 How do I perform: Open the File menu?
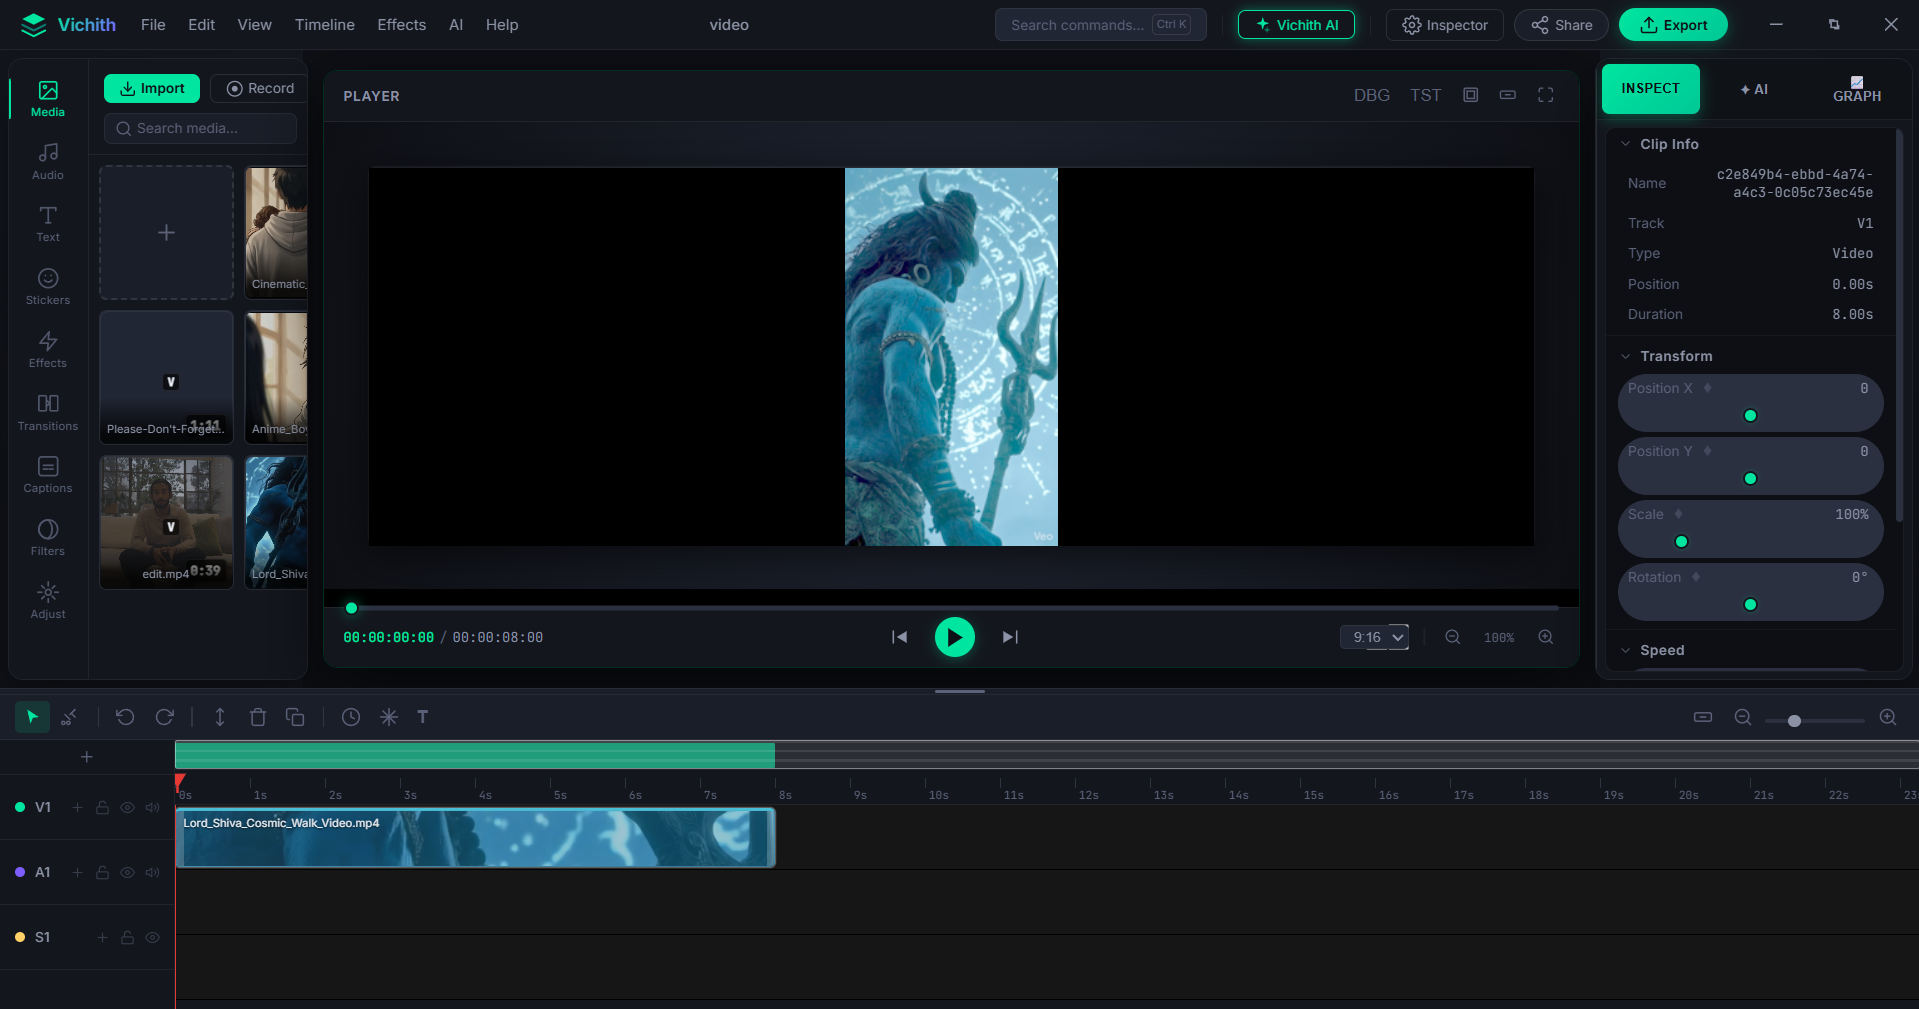[x=153, y=25]
